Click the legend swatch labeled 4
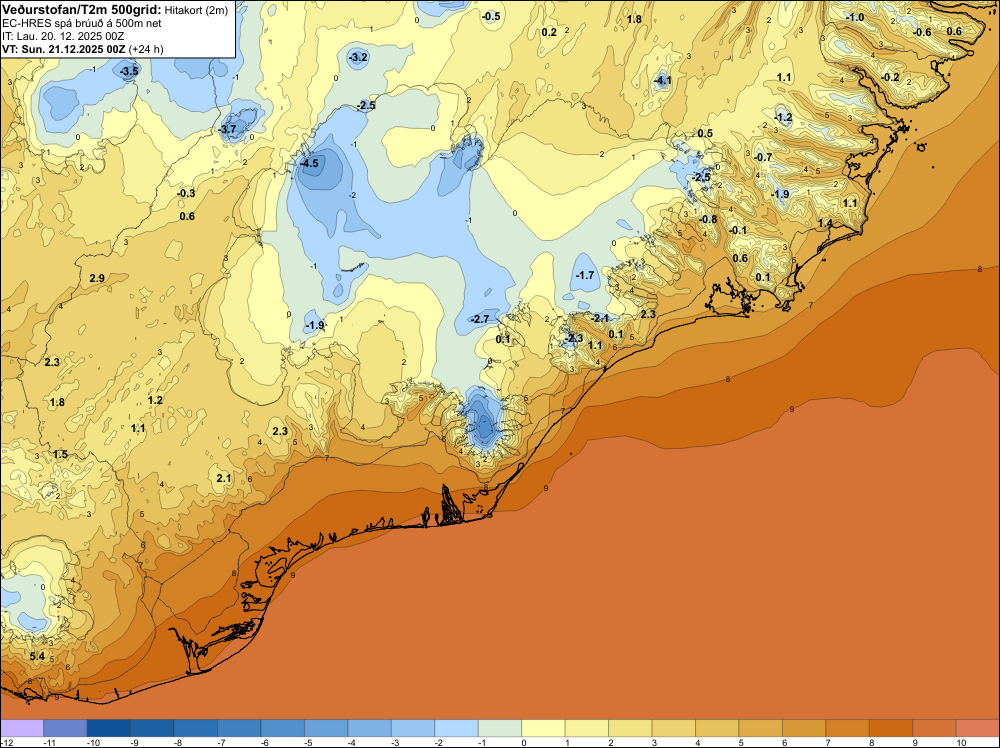 pos(717,728)
